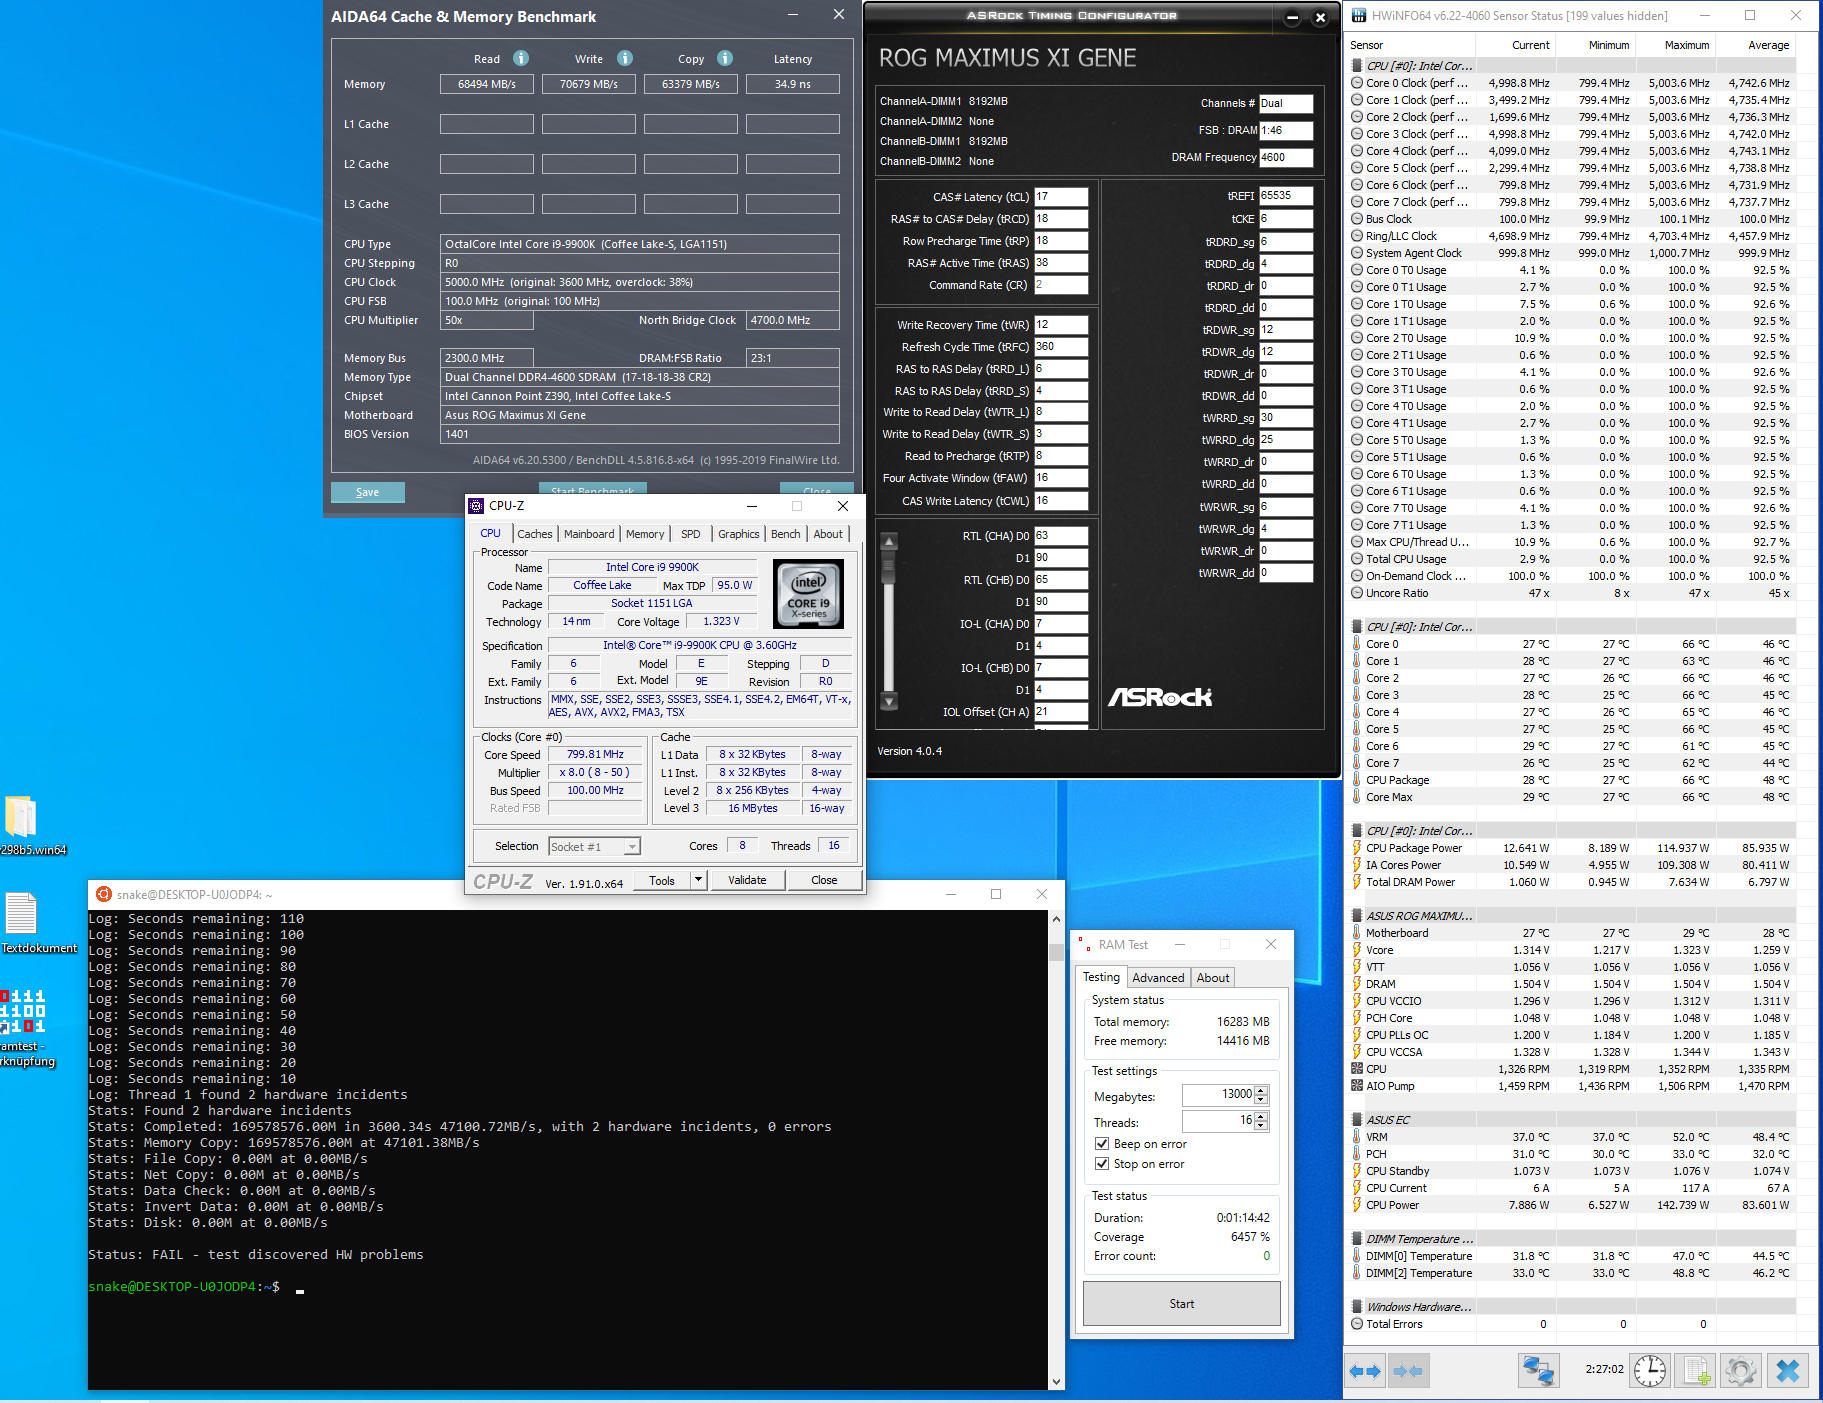1823x1403 pixels.
Task: Click the terminal scrollbar down arrow
Action: coord(1056,1381)
